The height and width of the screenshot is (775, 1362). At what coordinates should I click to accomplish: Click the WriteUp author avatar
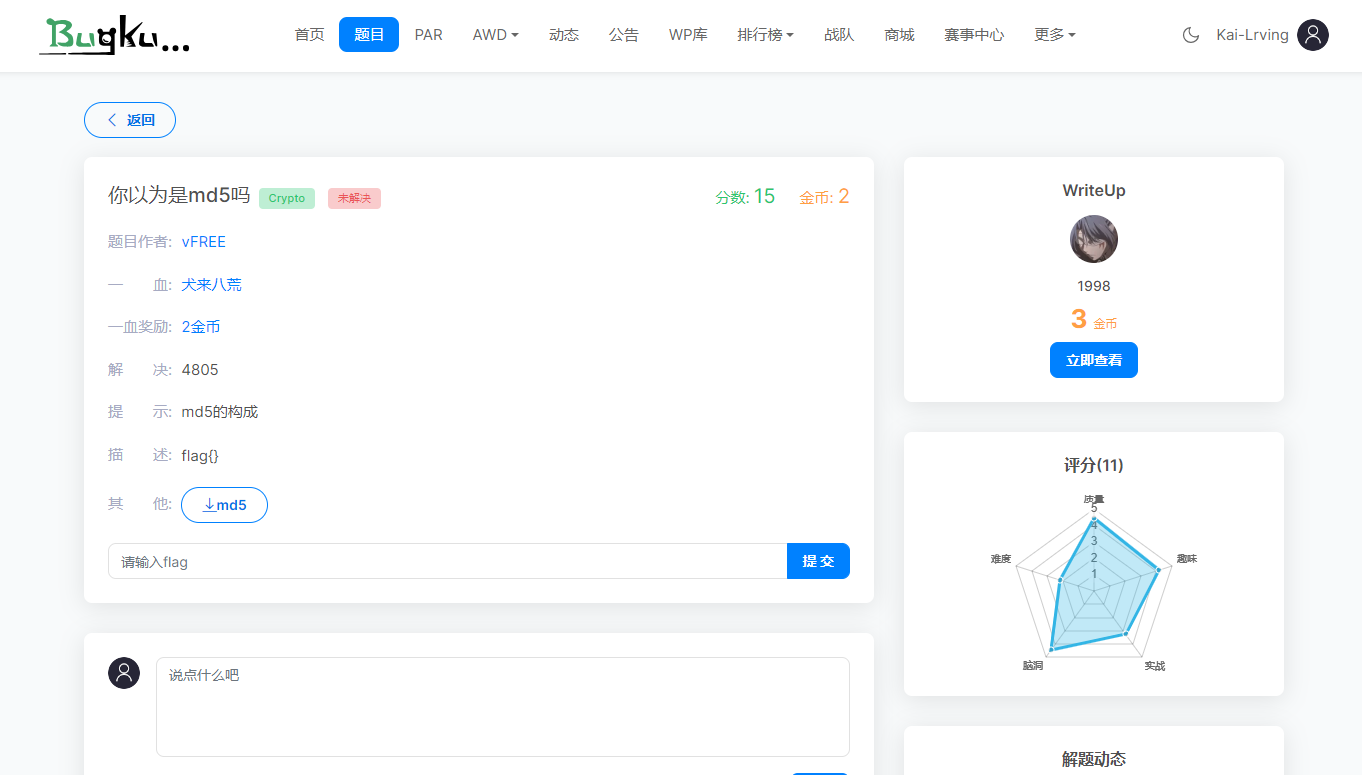point(1094,239)
